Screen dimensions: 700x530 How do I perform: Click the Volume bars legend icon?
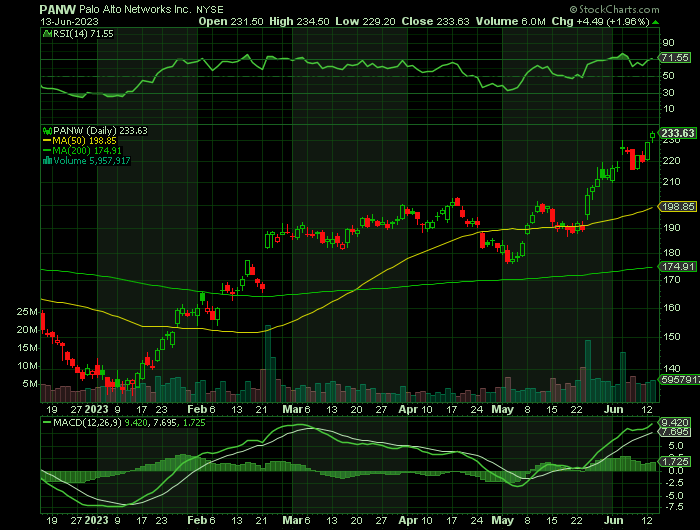45,160
